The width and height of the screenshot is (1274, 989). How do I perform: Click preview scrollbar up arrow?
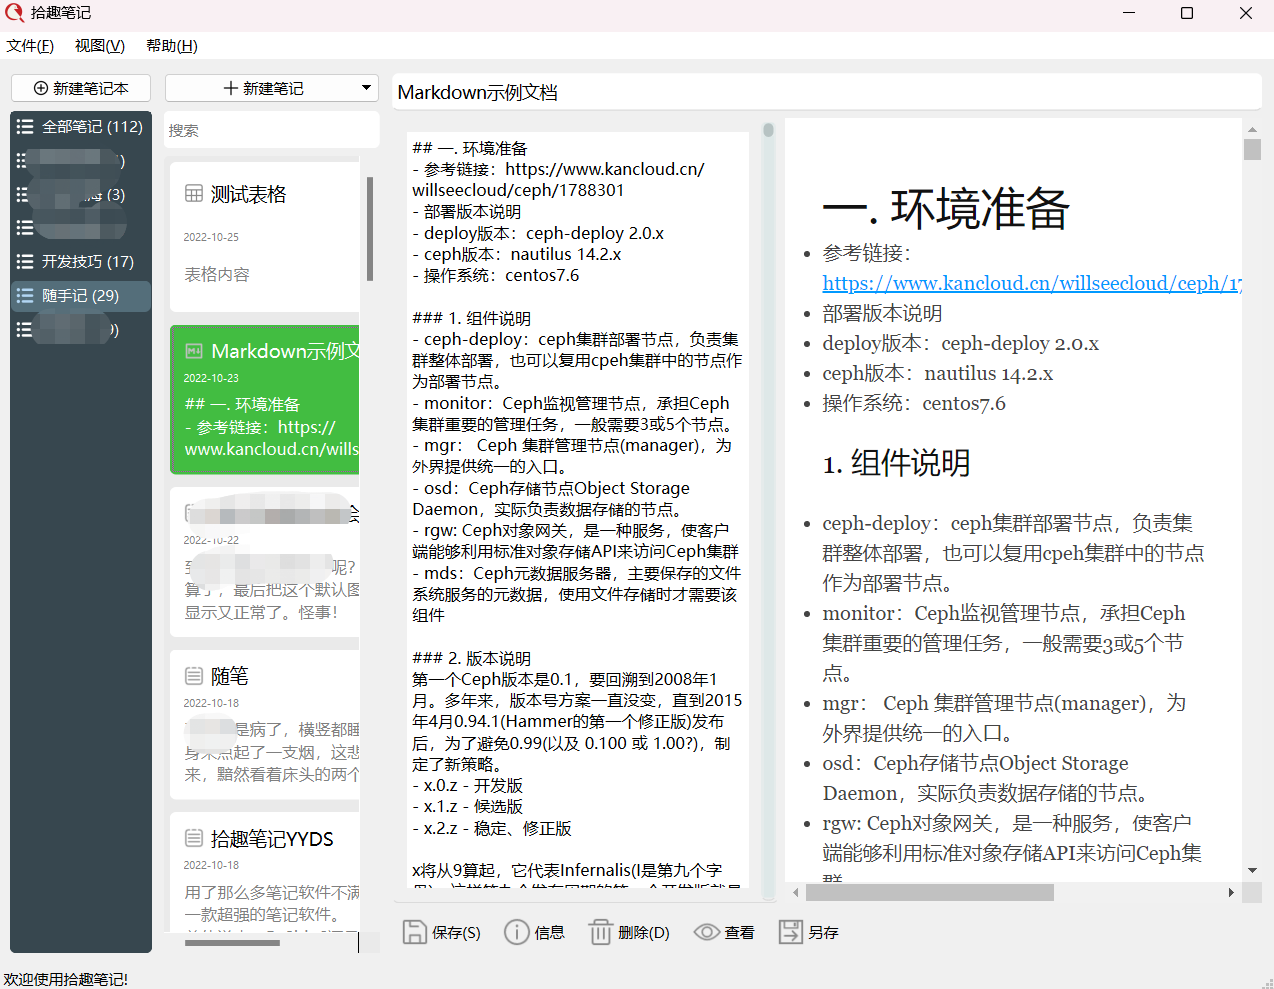(1252, 129)
